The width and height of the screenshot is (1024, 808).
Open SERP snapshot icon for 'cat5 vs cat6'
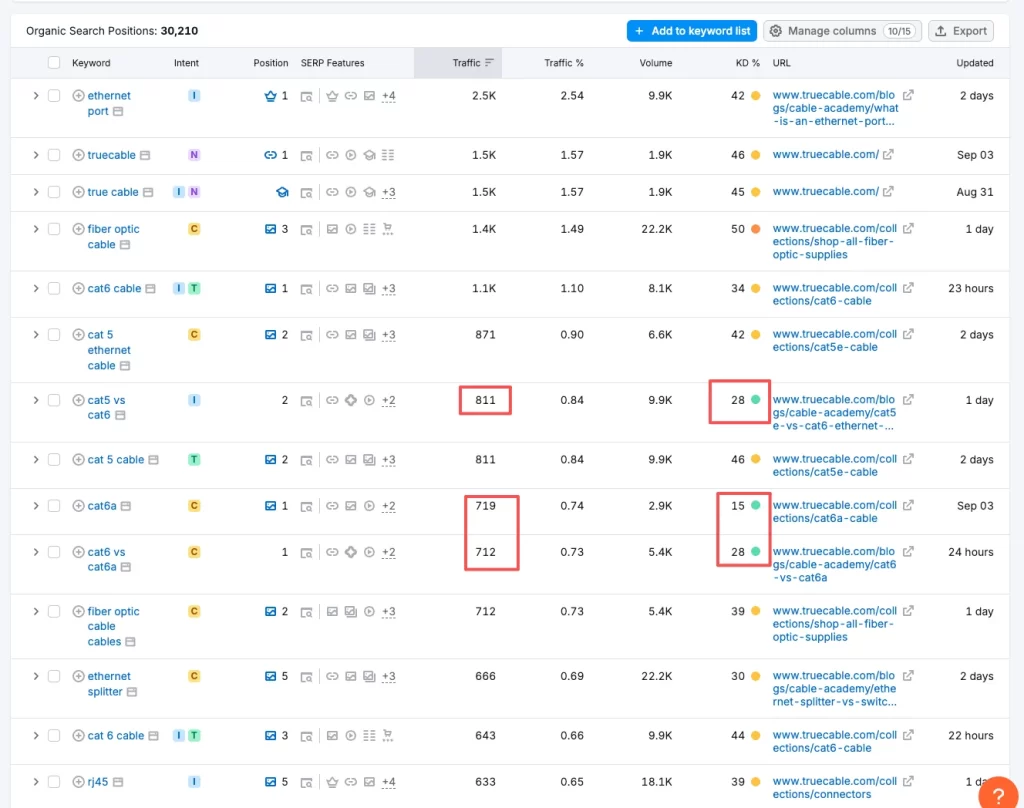click(306, 400)
